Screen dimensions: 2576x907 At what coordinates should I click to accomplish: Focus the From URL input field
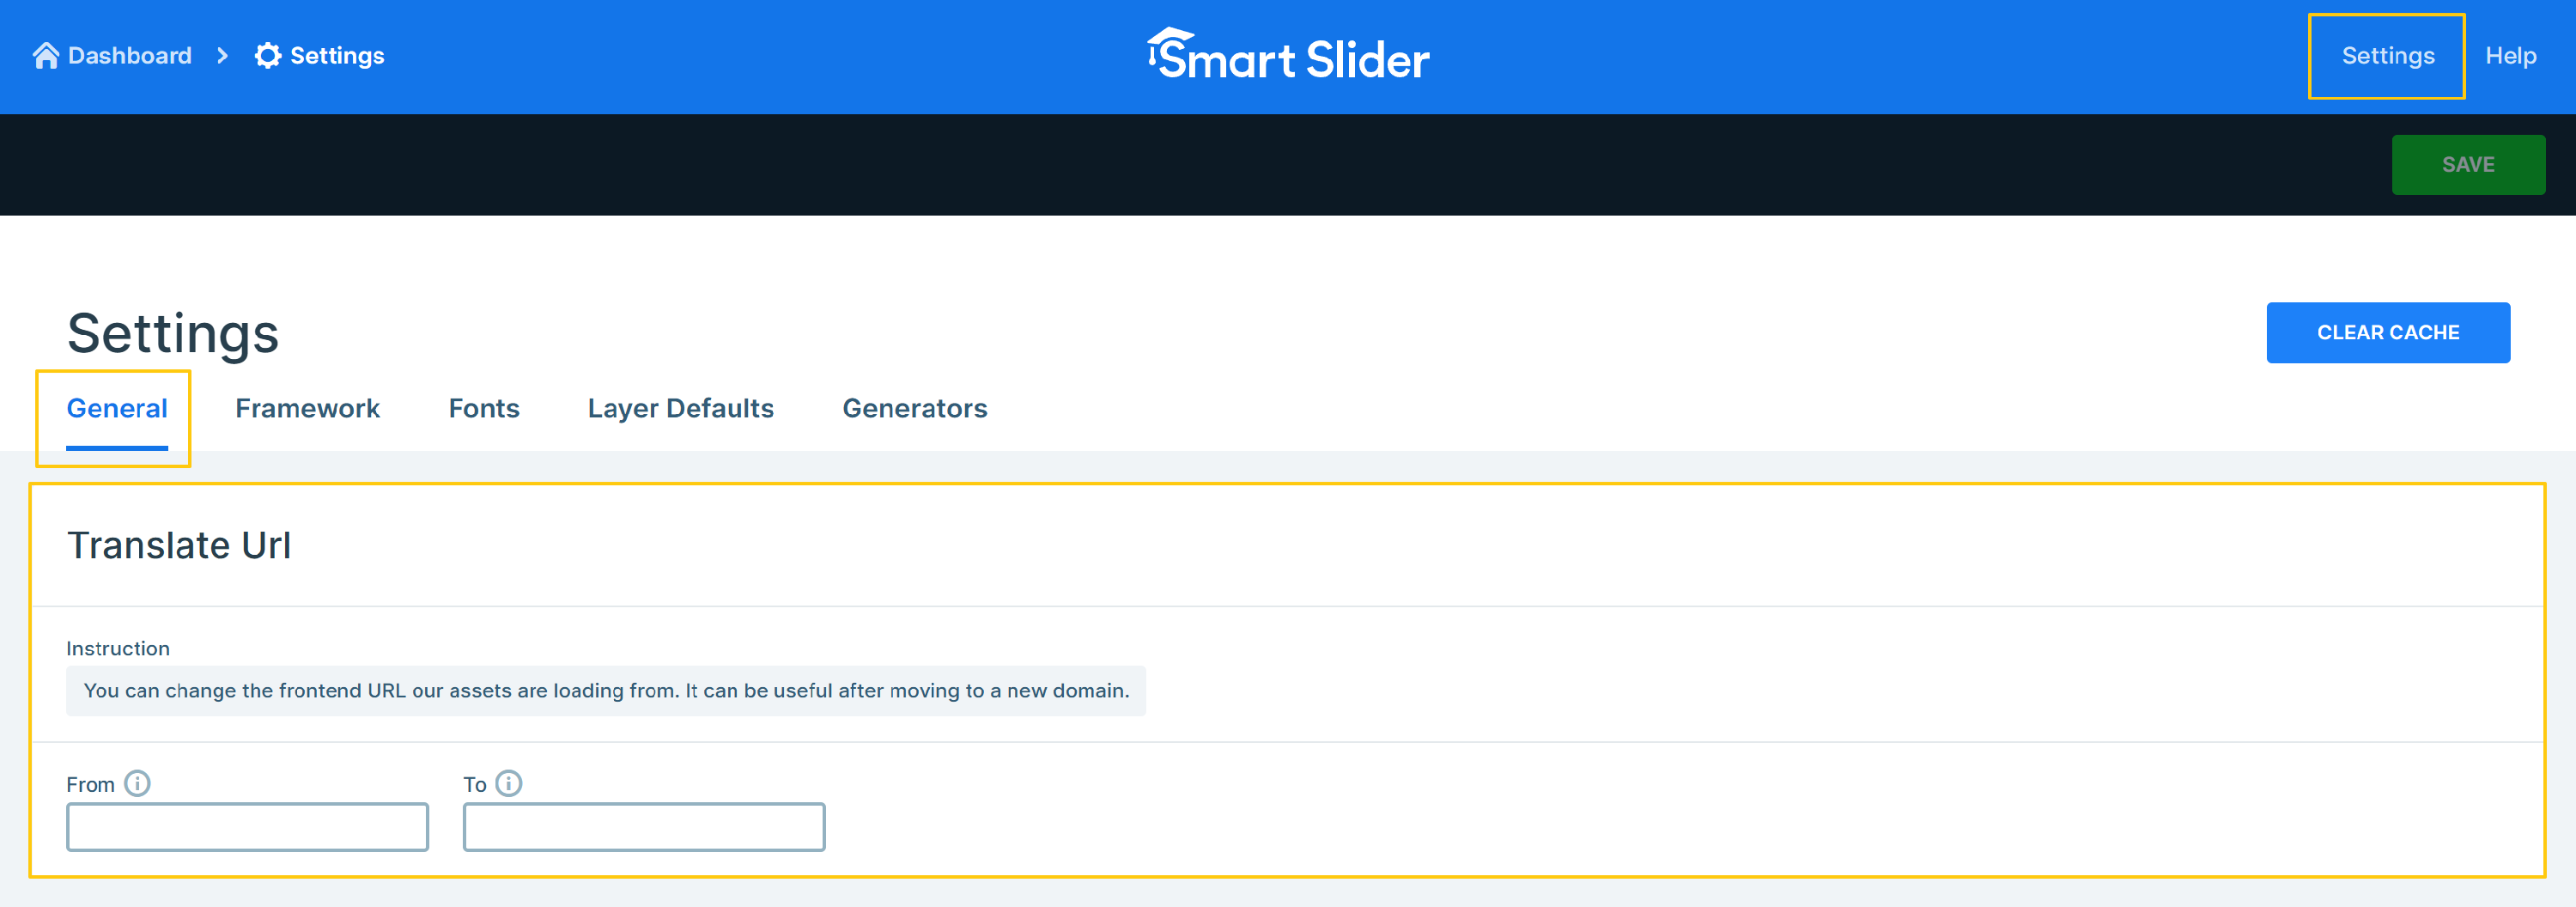coord(247,827)
